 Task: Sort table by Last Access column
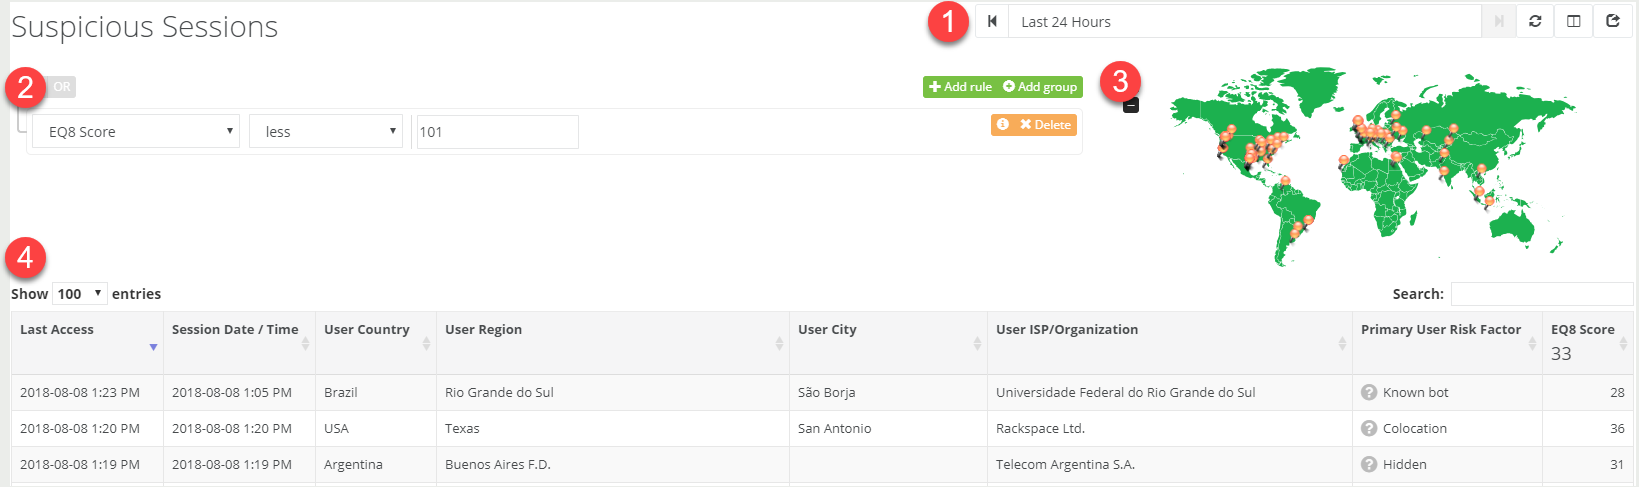tap(87, 343)
